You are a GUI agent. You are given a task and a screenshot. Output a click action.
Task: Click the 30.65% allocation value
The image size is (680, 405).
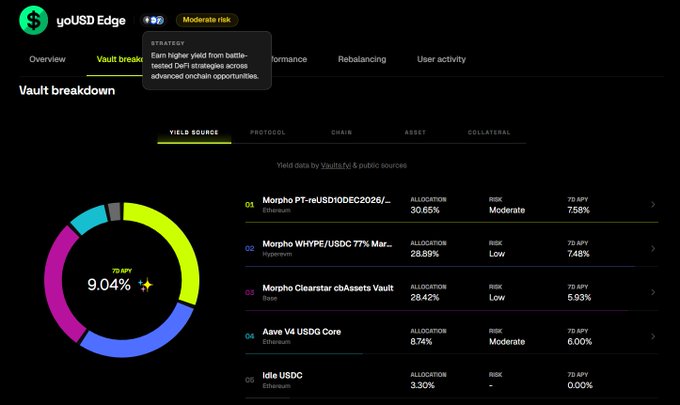click(425, 210)
